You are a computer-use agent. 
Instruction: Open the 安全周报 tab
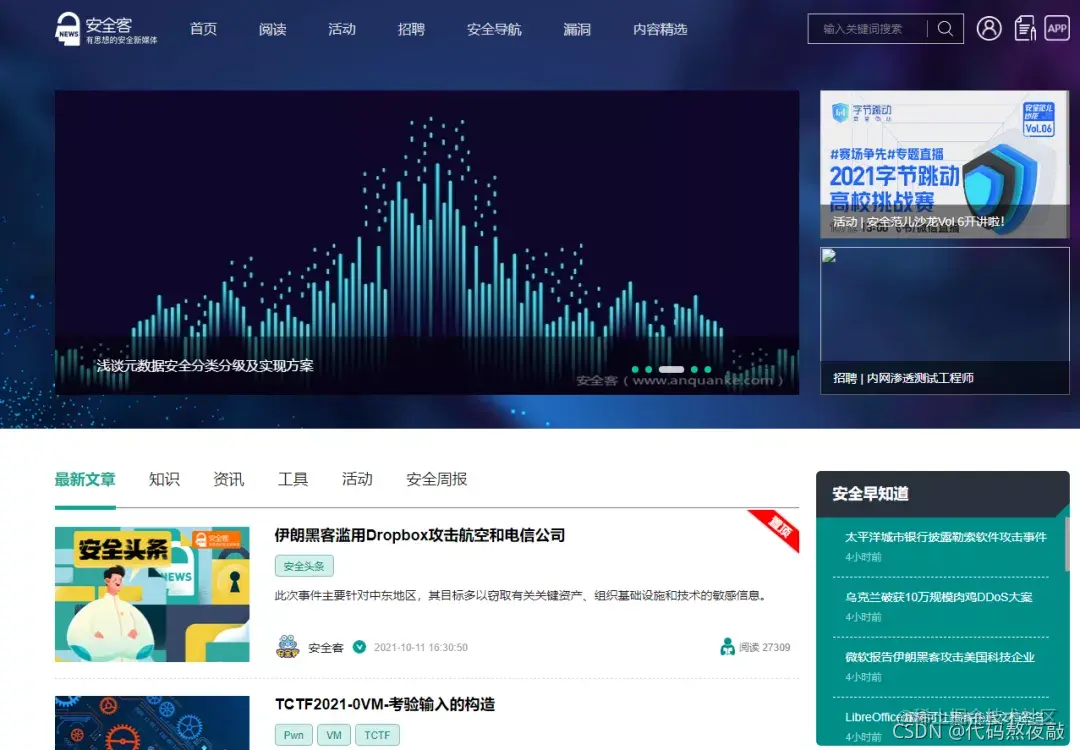[x=435, y=479]
